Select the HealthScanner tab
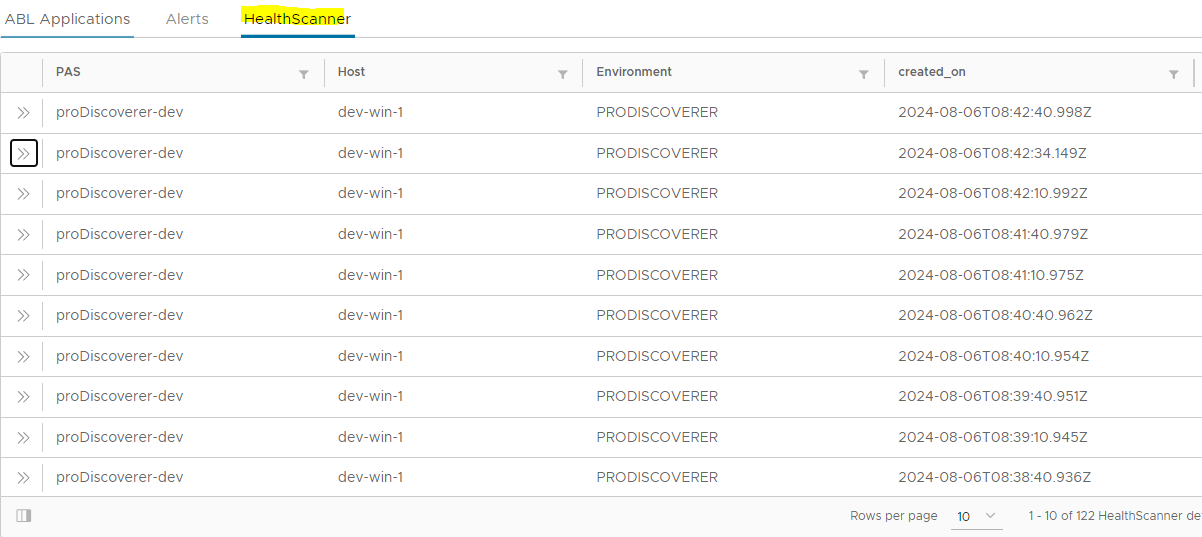The width and height of the screenshot is (1202, 537). coord(298,19)
